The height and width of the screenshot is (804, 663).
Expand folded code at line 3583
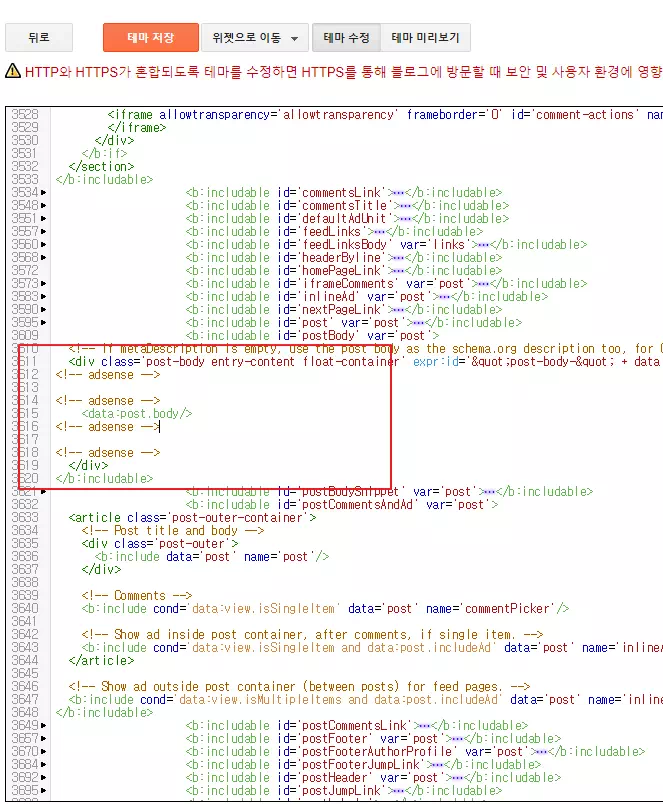point(44,297)
